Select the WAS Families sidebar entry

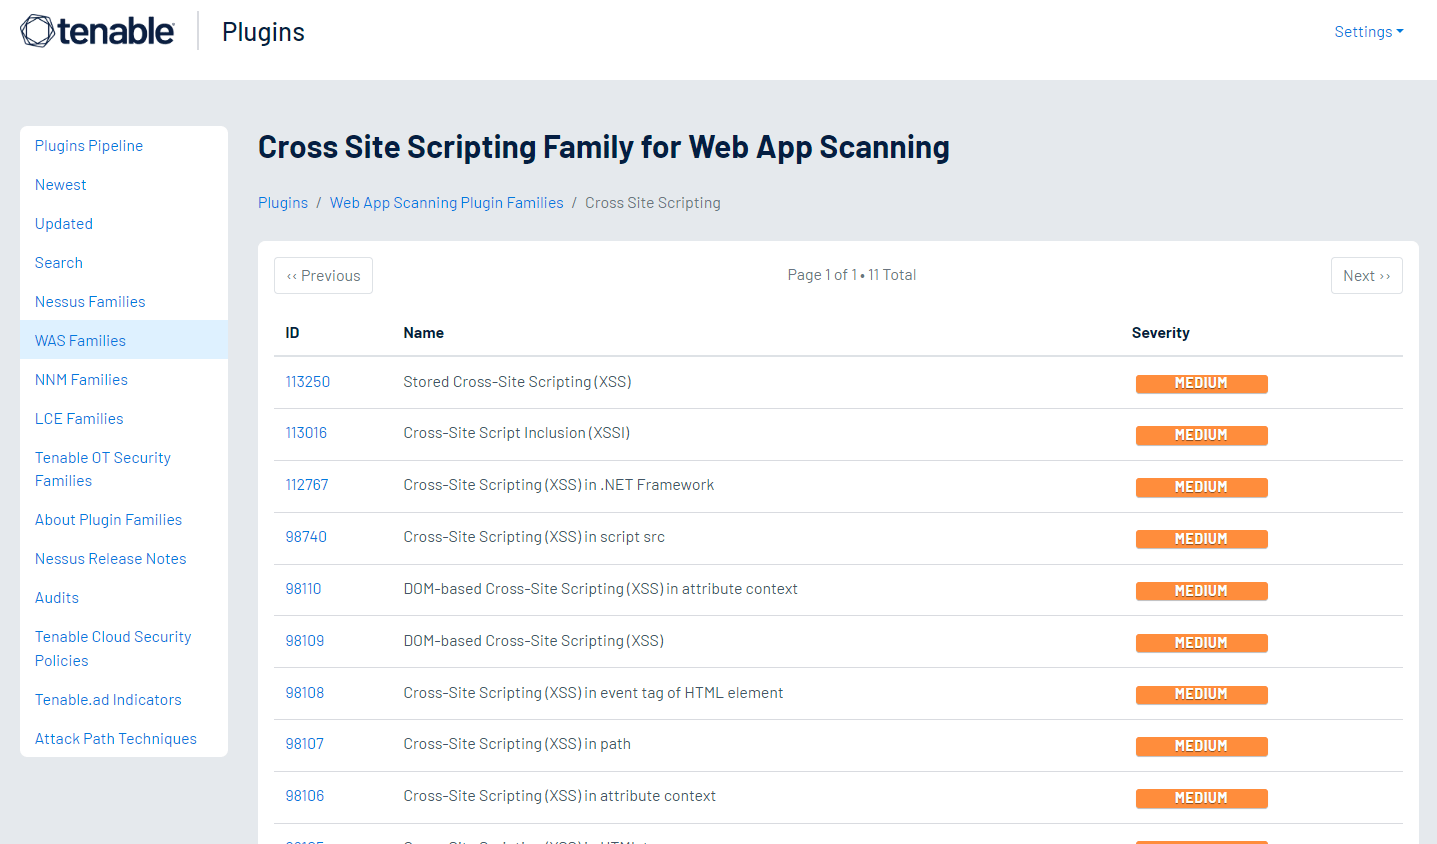click(x=79, y=340)
